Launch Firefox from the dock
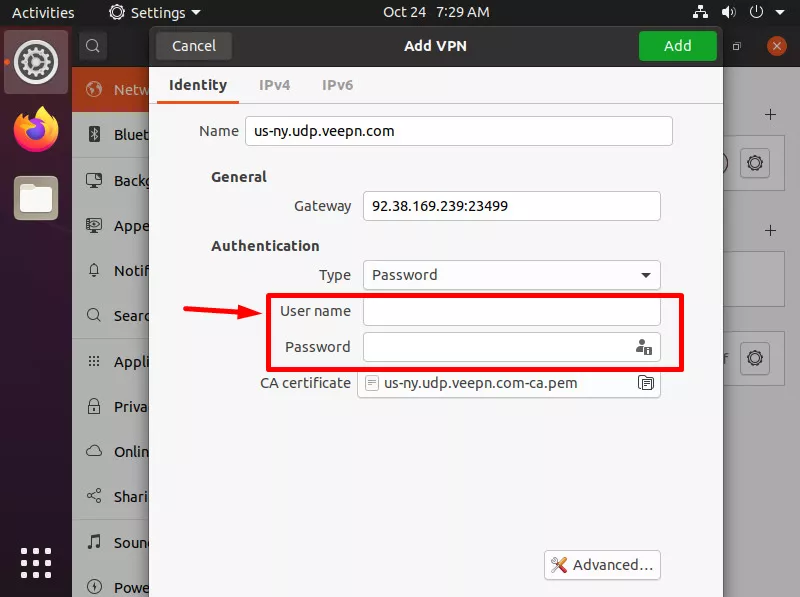Image resolution: width=800 pixels, height=597 pixels. 36,130
